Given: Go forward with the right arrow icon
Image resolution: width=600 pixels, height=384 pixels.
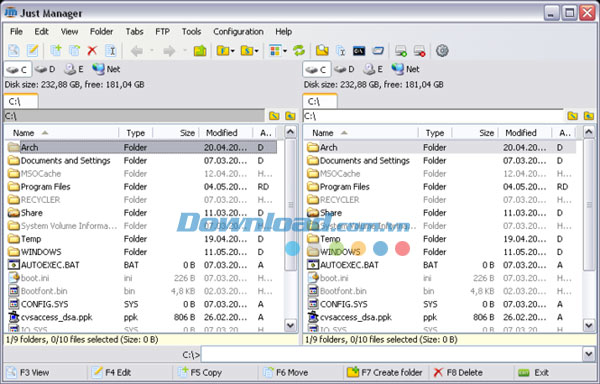Looking at the screenshot, I should coord(169,50).
